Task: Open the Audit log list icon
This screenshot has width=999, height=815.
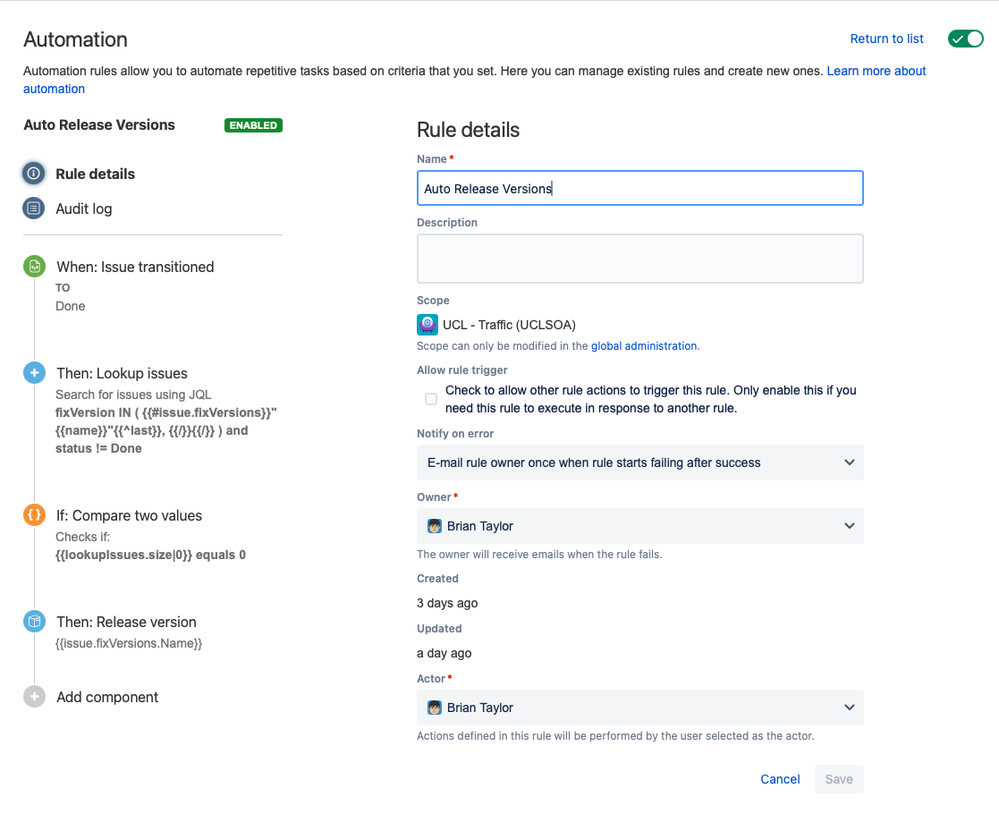Action: (34, 208)
